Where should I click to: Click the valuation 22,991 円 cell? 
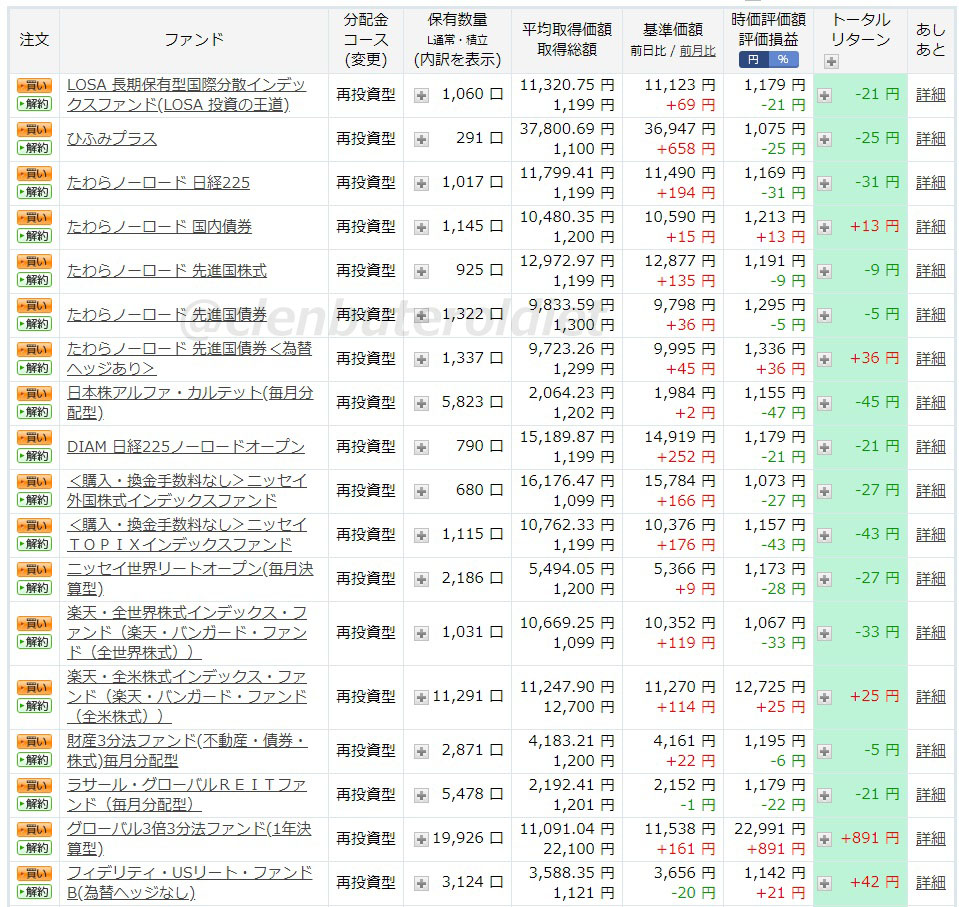coord(769,829)
